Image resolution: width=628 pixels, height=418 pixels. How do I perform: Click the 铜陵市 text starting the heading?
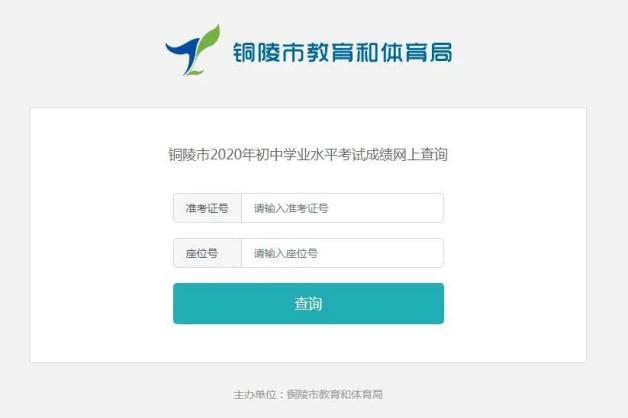[x=189, y=154]
